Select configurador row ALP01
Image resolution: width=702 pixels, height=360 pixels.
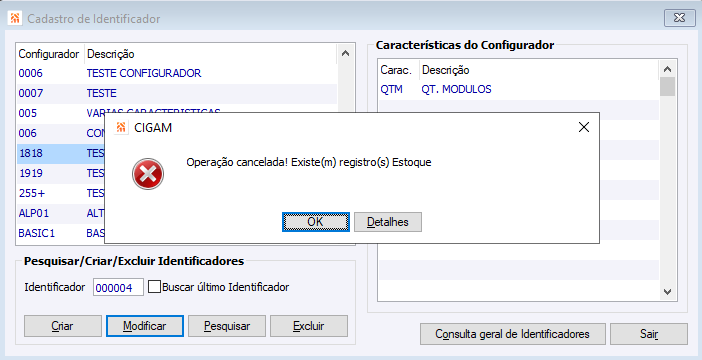pyautogui.click(x=60, y=214)
